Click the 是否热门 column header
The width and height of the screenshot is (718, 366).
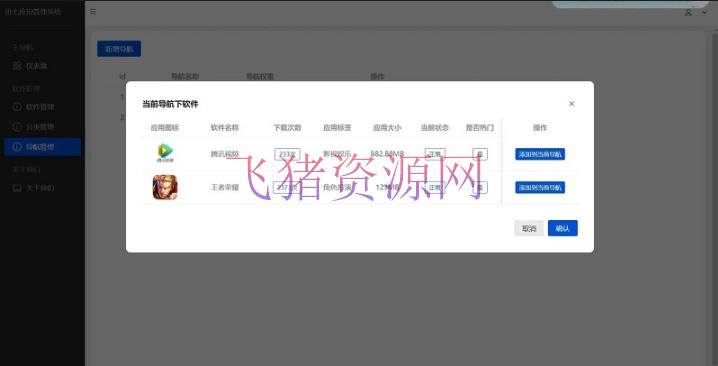[x=480, y=128]
